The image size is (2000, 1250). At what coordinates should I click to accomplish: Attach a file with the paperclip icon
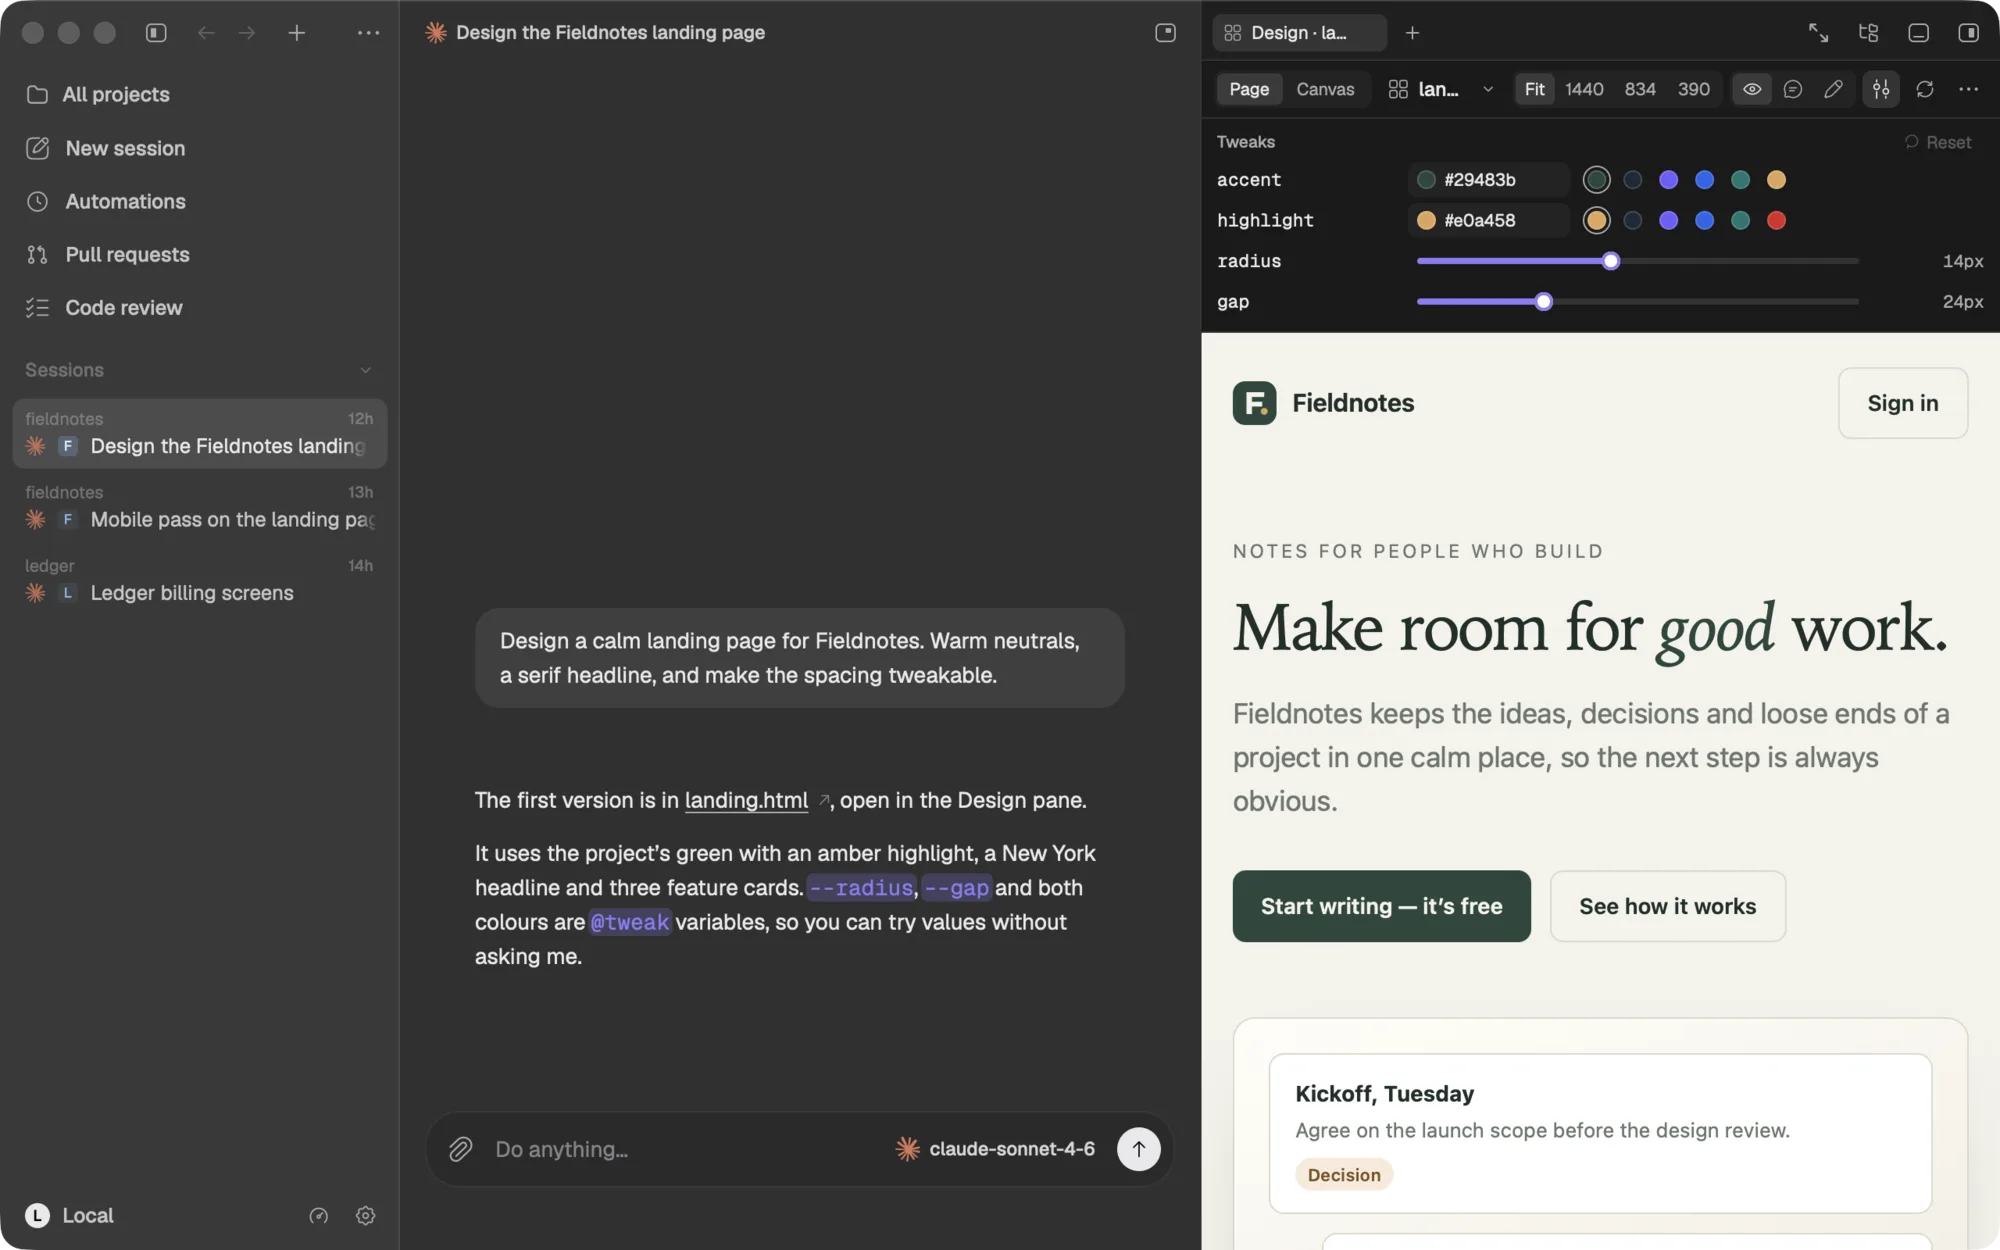[460, 1149]
